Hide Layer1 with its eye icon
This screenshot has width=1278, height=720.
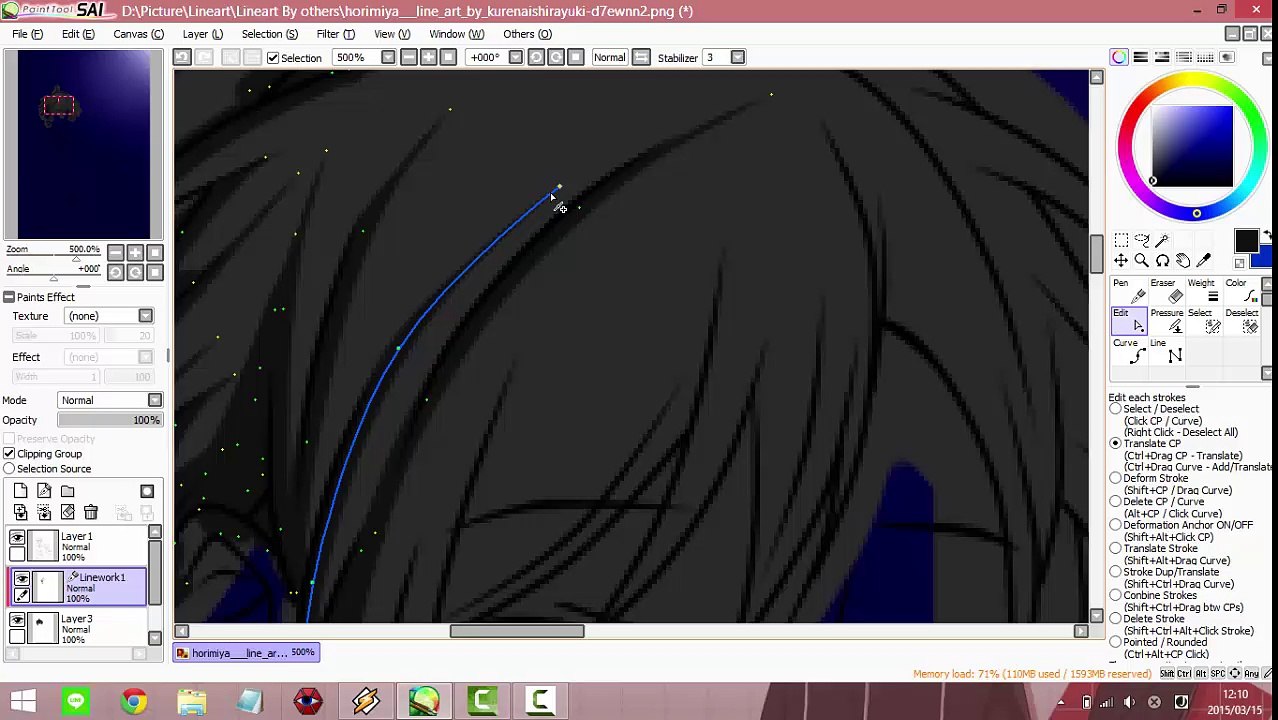pos(17,538)
